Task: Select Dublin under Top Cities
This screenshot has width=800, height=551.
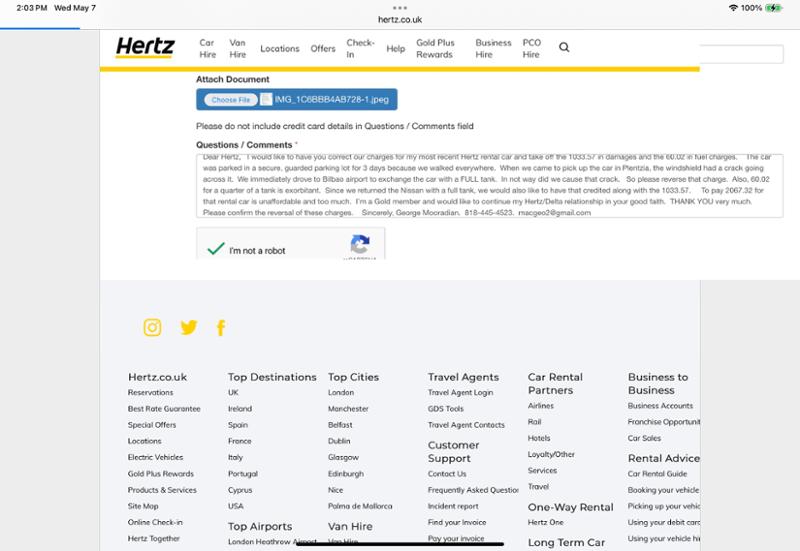Action: pos(339,441)
